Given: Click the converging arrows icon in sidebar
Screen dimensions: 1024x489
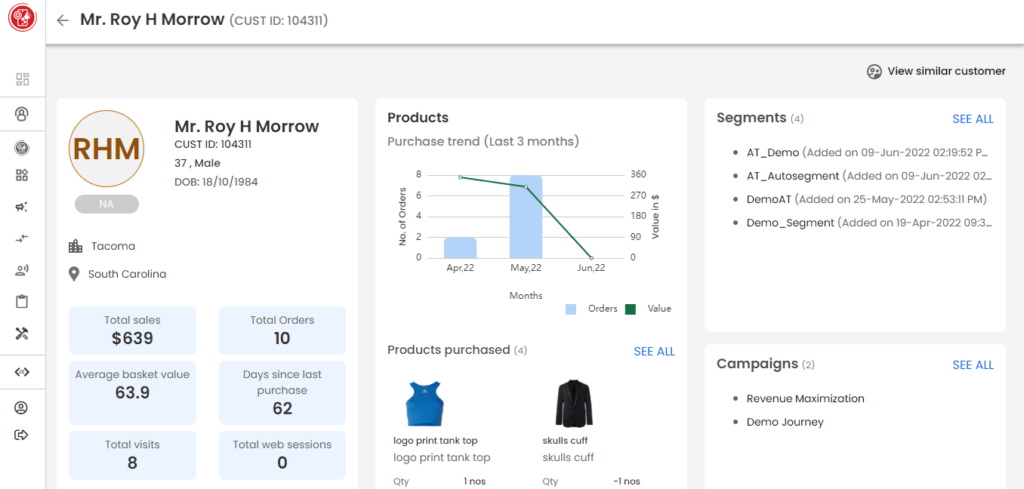Looking at the screenshot, I should pos(22,238).
